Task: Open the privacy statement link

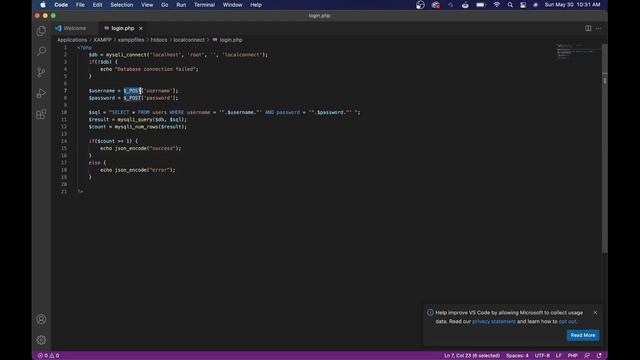Action: [494, 321]
